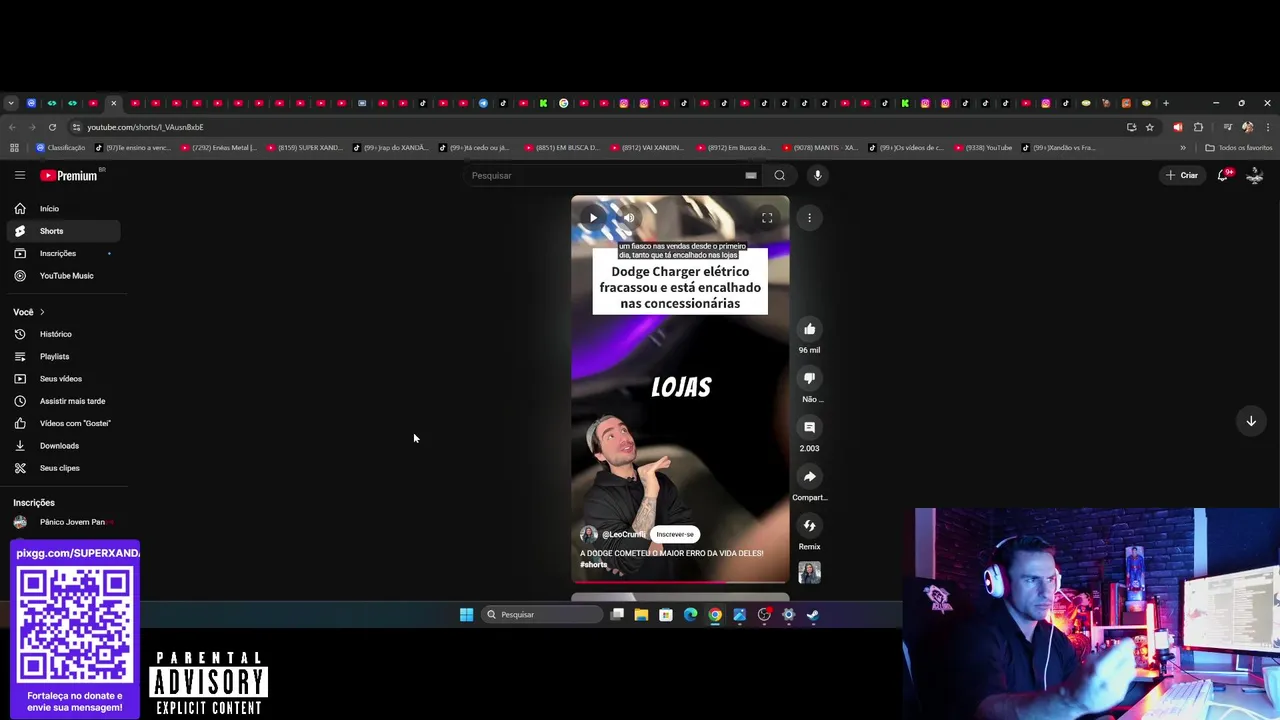
Task: Expand the Você section chevron
Action: pyautogui.click(x=42, y=312)
